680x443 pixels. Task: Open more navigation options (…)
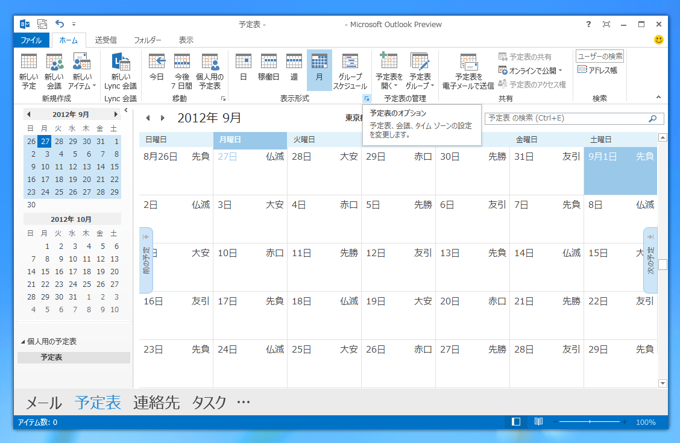coord(243,403)
